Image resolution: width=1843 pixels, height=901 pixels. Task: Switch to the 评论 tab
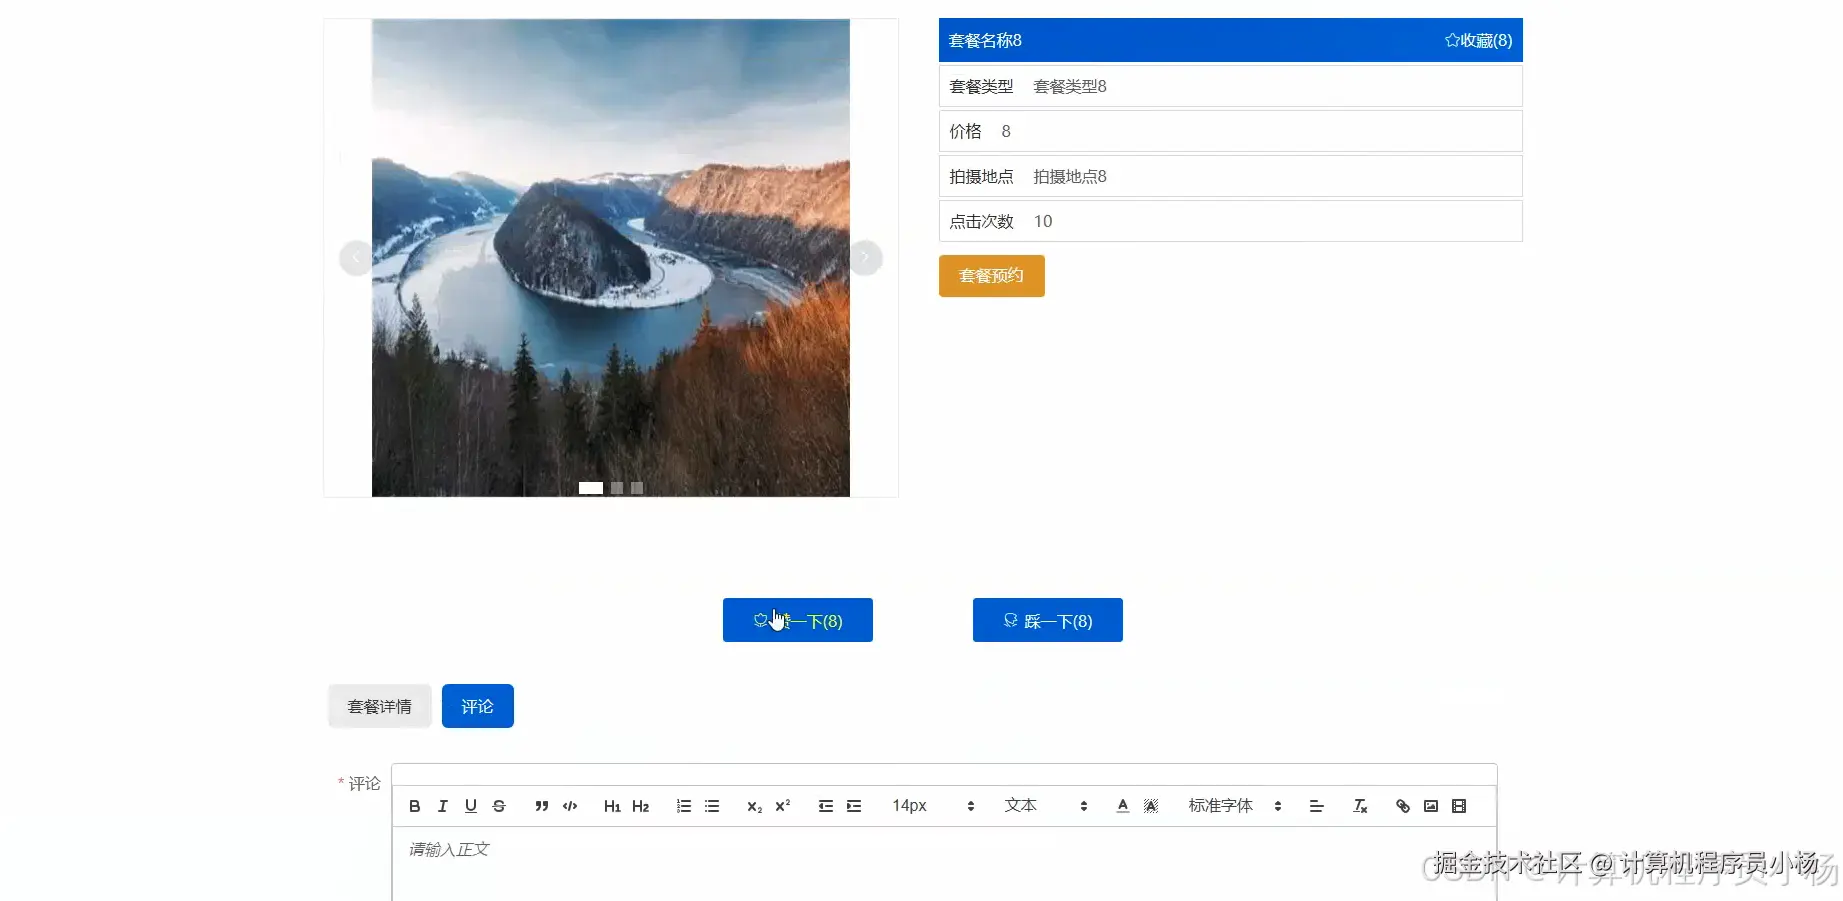[x=478, y=706]
